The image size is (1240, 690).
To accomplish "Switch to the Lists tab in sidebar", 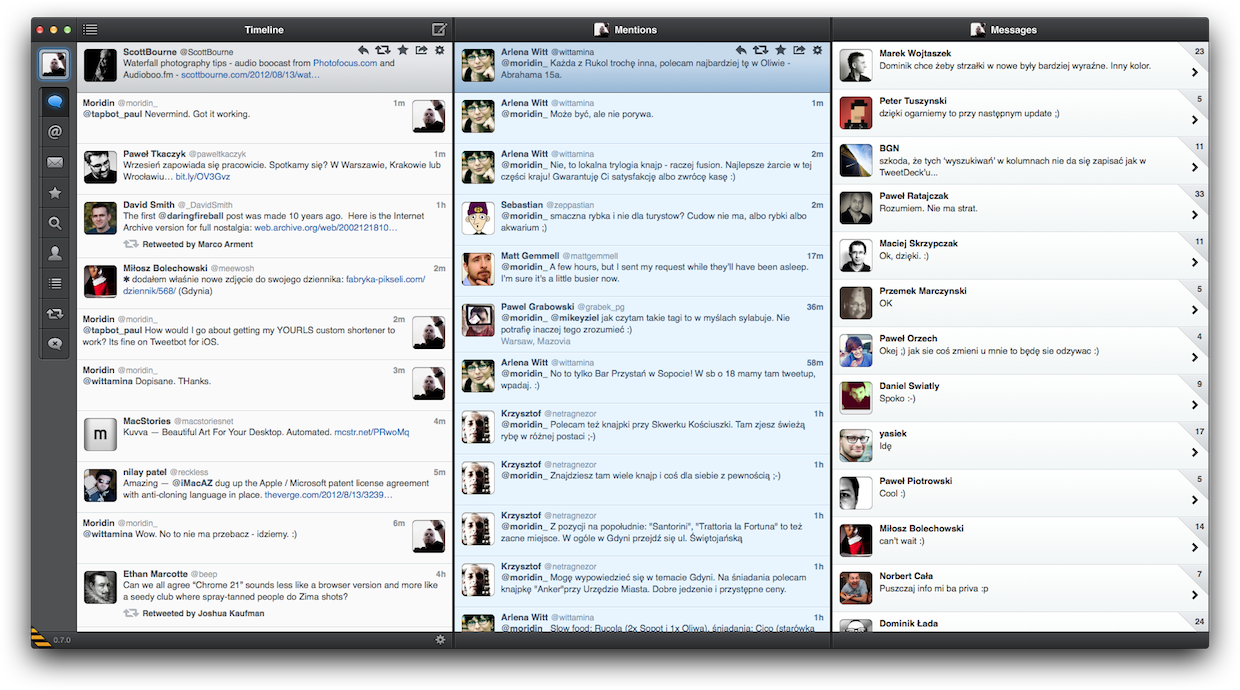I will 55,284.
